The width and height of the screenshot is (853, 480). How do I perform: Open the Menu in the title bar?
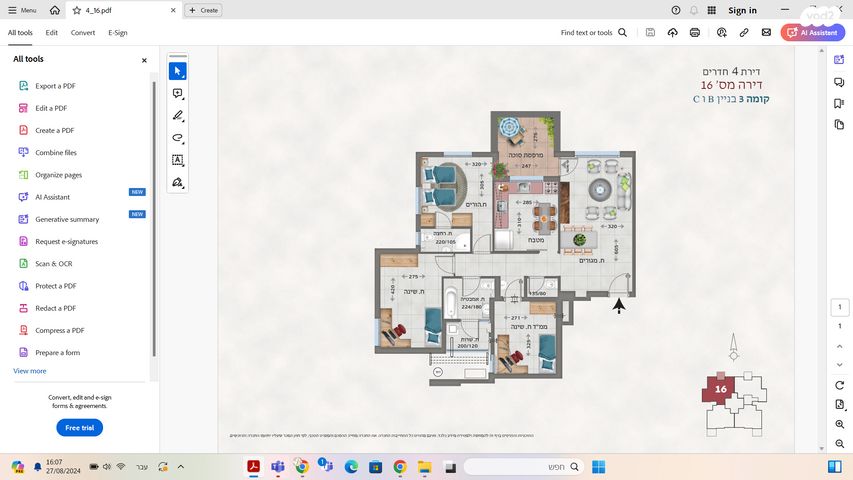tap(22, 10)
